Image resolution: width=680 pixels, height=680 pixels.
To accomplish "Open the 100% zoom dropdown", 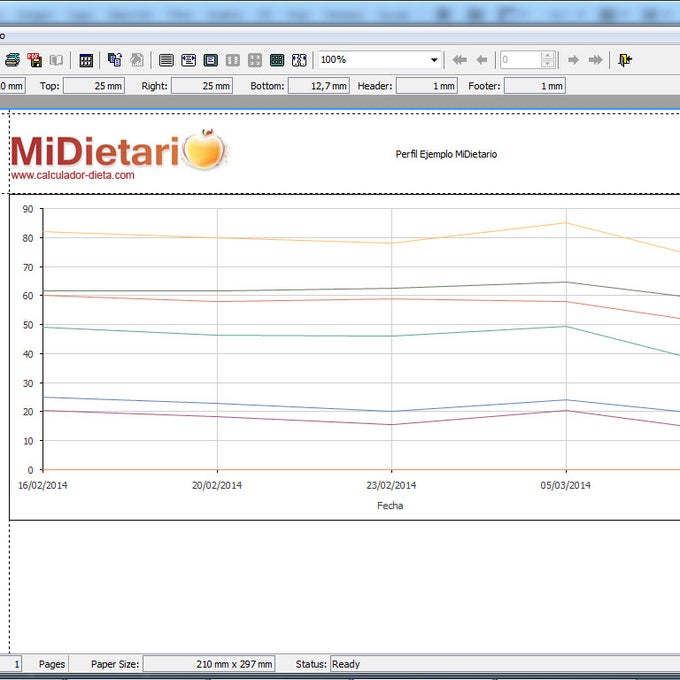I will click(434, 60).
